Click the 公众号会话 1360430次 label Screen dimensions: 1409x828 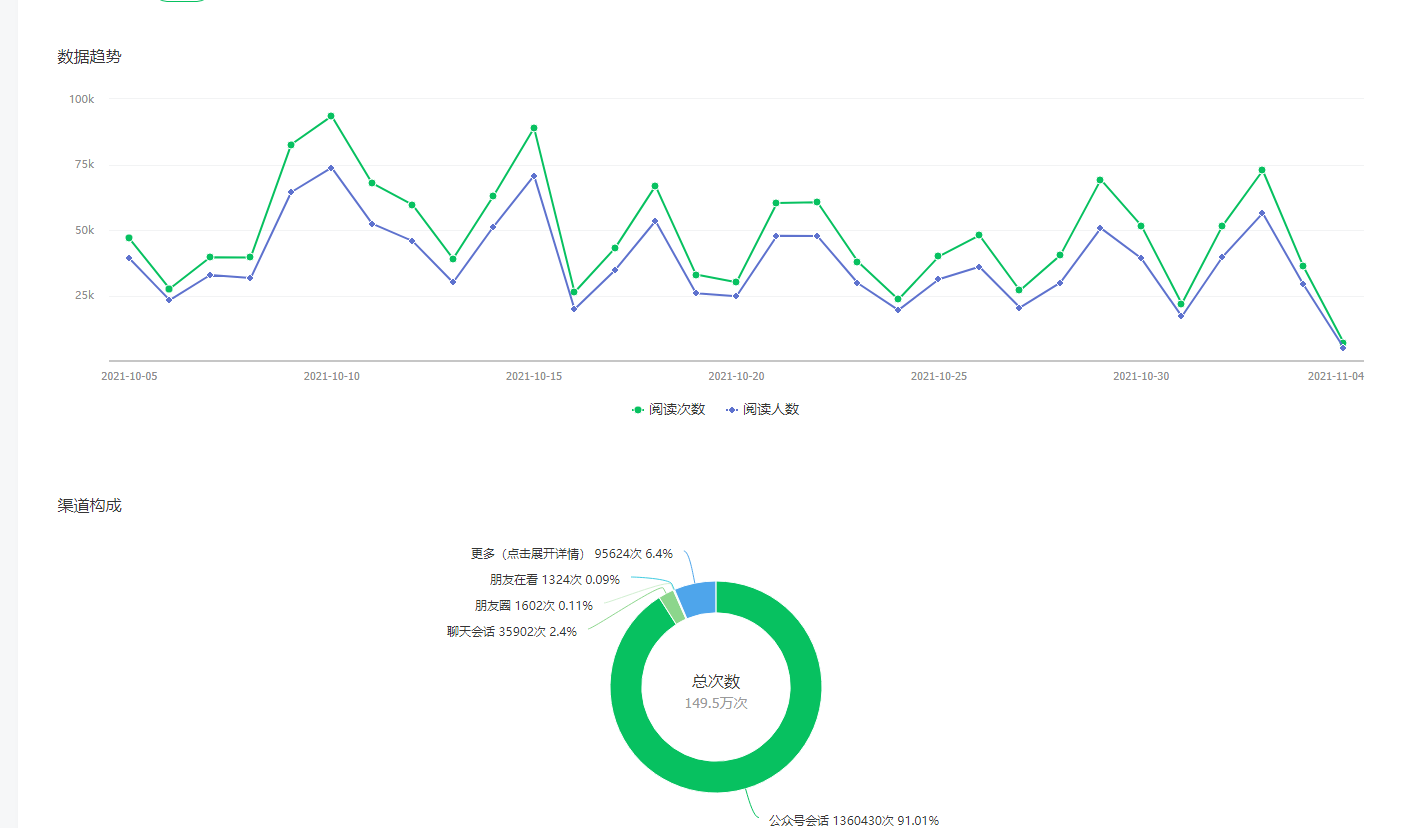(853, 820)
